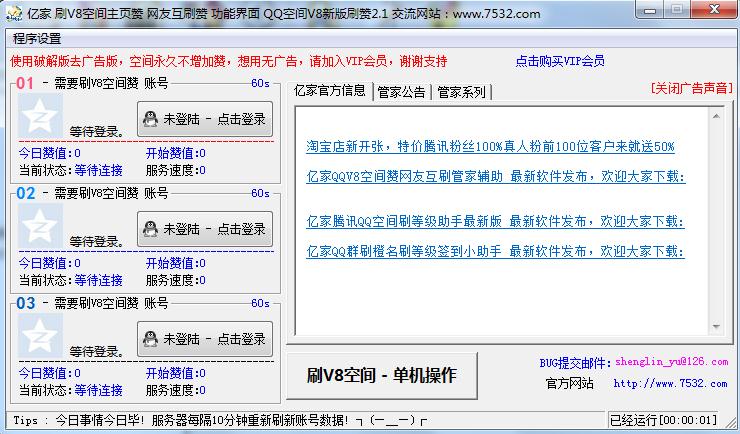Screen dimensions: 740x434
Task: Close the 亿家 window
Action: pos(715,9)
